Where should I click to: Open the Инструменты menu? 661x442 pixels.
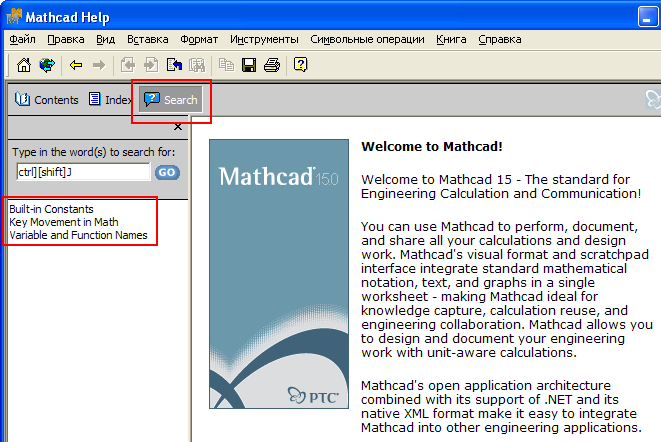[x=264, y=39]
